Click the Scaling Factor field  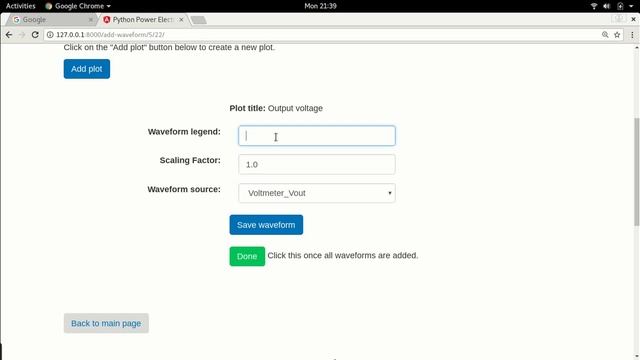(317, 164)
